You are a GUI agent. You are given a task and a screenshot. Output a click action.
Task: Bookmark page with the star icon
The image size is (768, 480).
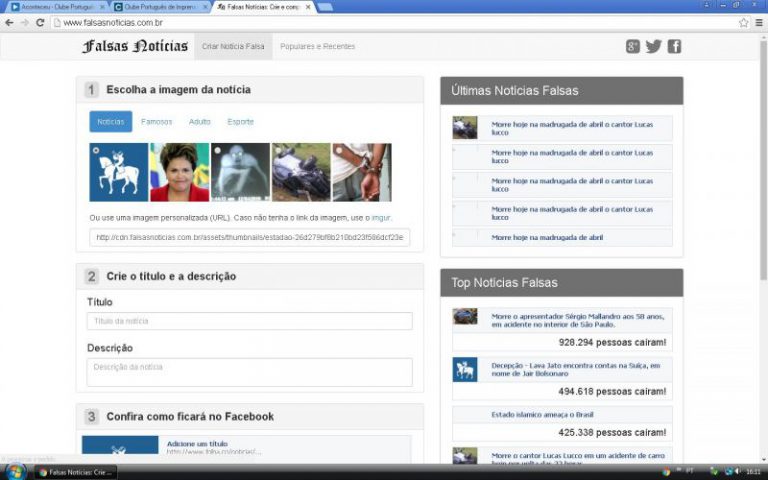[x=744, y=23]
